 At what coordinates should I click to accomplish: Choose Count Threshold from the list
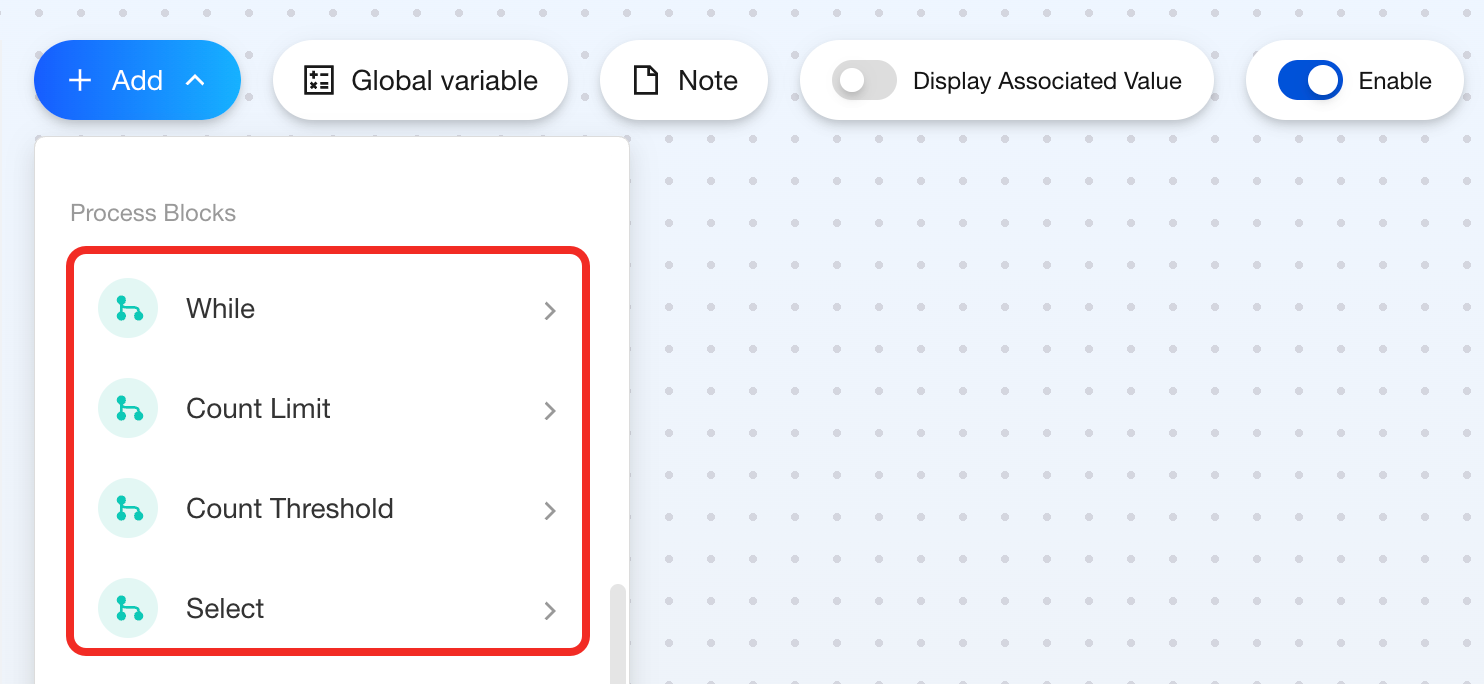tap(289, 508)
